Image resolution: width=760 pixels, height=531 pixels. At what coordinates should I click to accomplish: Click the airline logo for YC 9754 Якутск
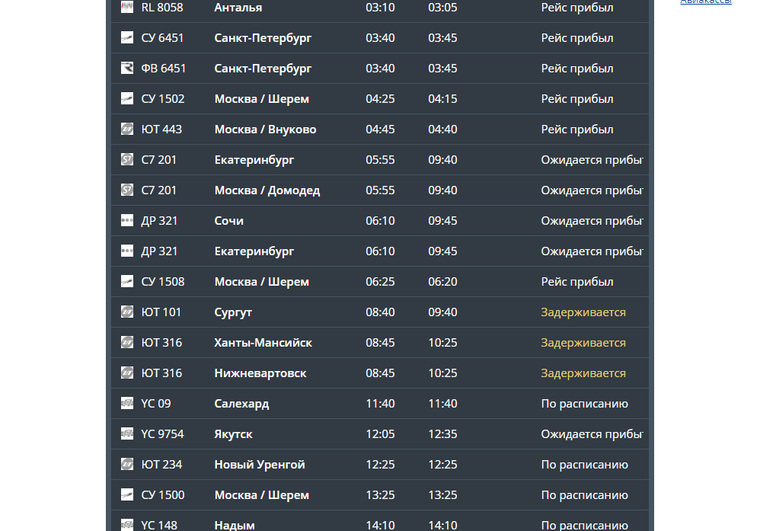(x=127, y=434)
